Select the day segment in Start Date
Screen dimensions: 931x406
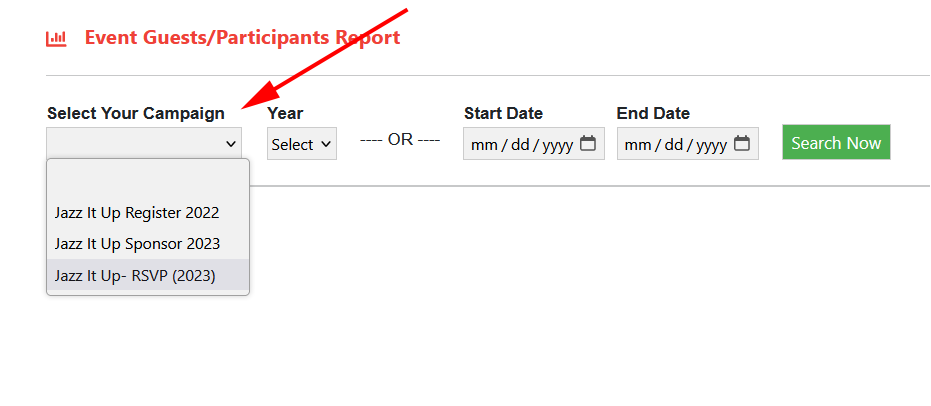pos(520,145)
